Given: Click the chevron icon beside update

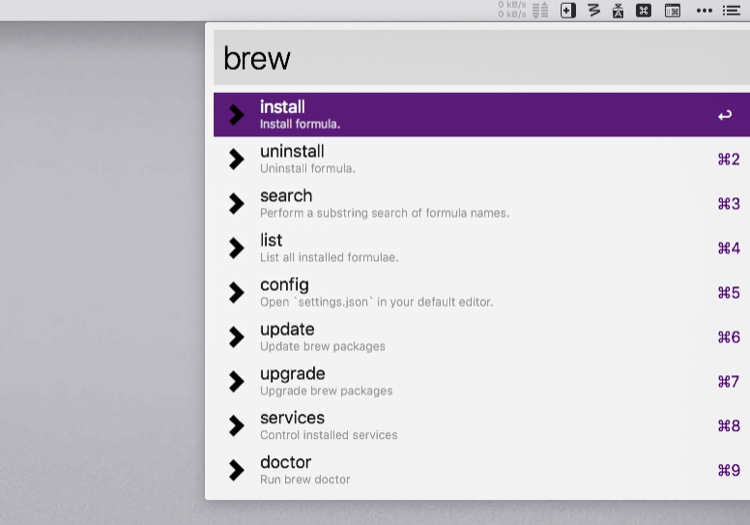Looking at the screenshot, I should (236, 337).
